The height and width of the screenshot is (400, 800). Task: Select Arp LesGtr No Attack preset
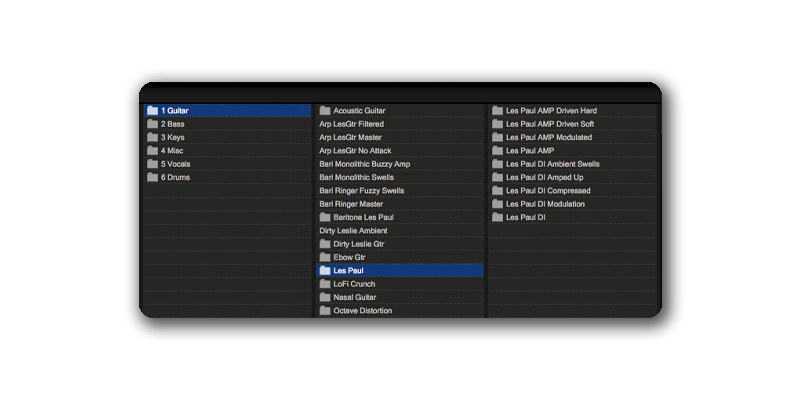pyautogui.click(x=355, y=151)
